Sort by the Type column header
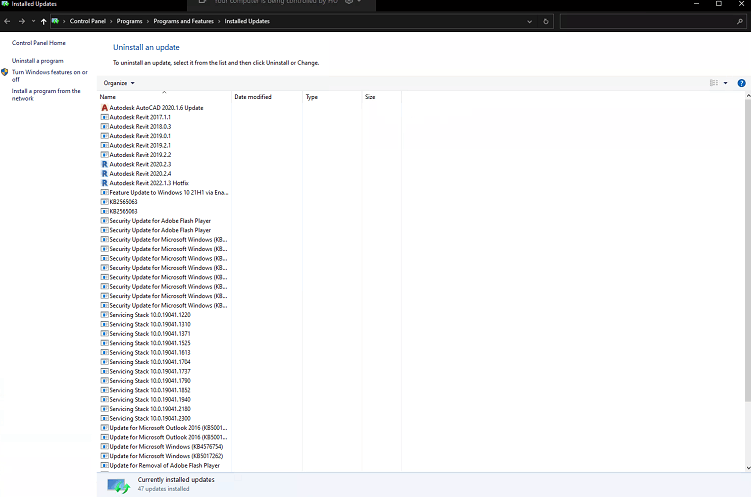 click(x=332, y=97)
